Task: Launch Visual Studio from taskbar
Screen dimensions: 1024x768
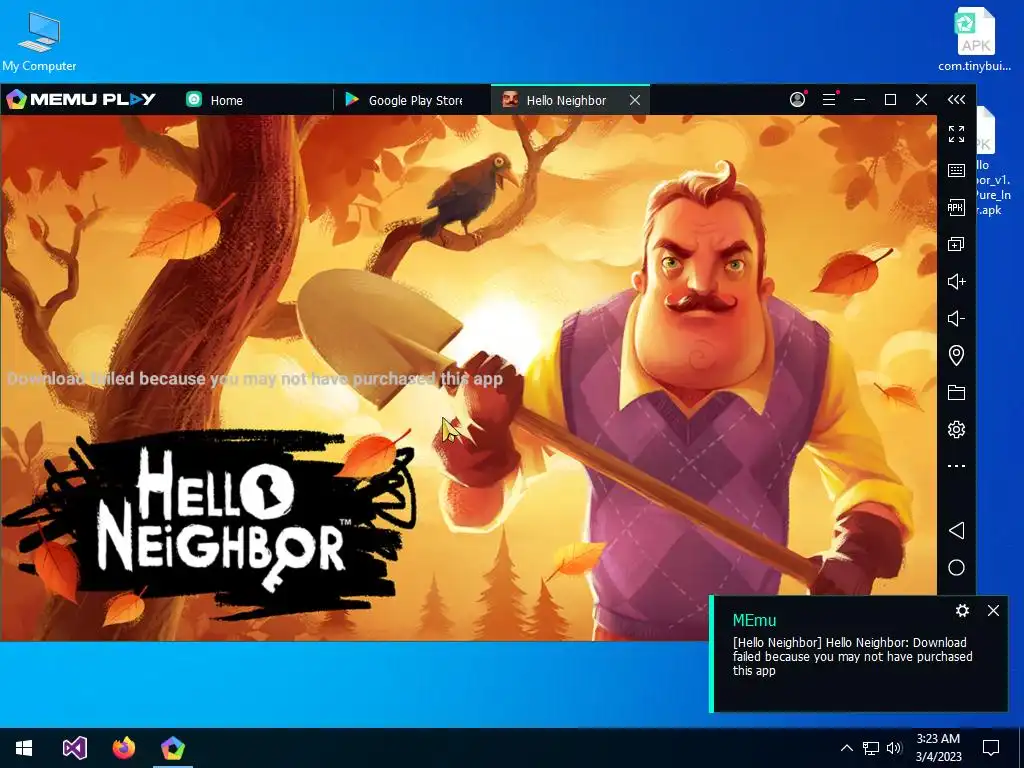Action: [74, 748]
